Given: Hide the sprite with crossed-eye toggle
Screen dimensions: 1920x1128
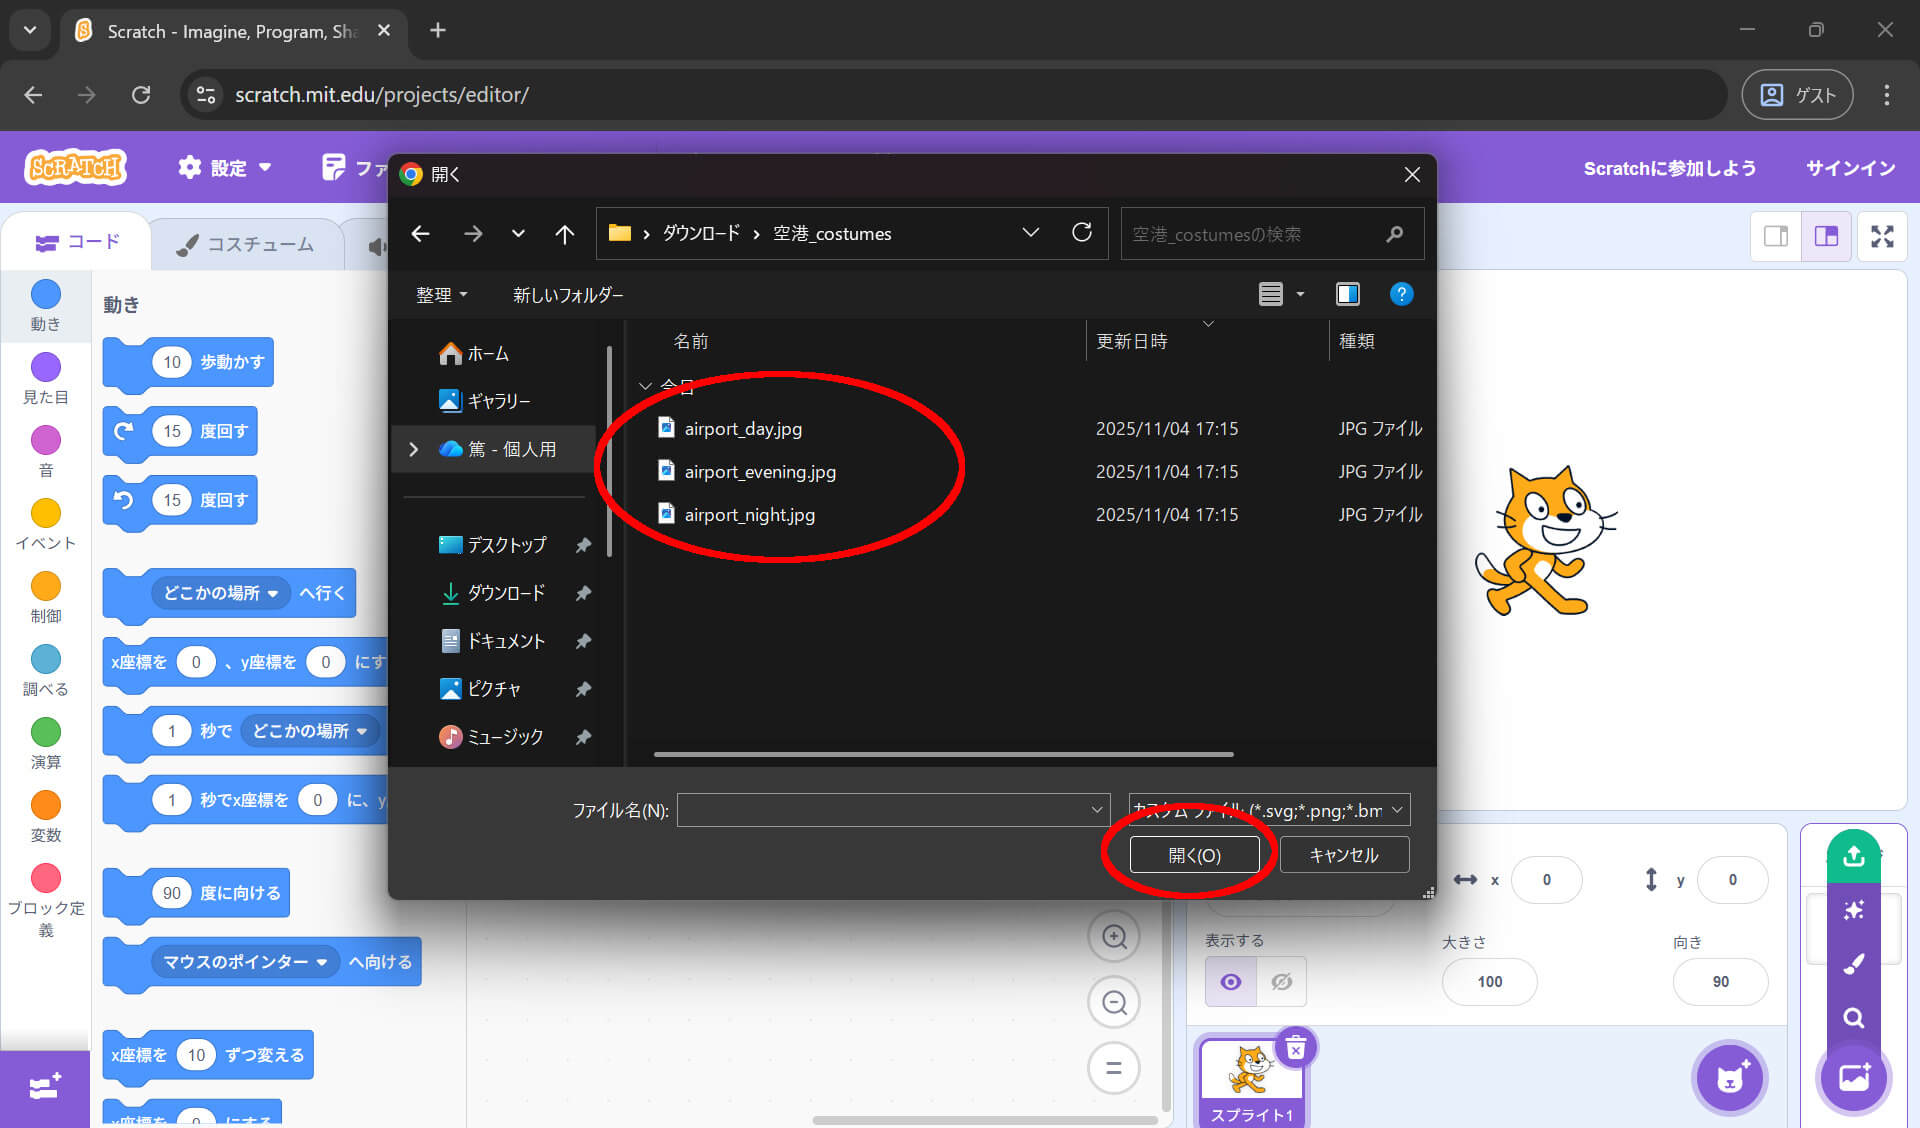Looking at the screenshot, I should 1281,982.
